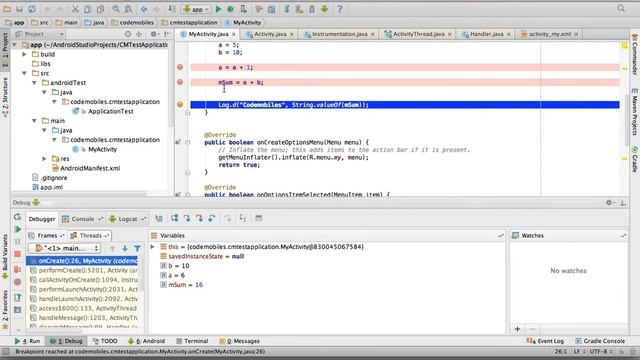640x360 pixels.
Task: Open the Project view dropdown
Action: [x=39, y=34]
